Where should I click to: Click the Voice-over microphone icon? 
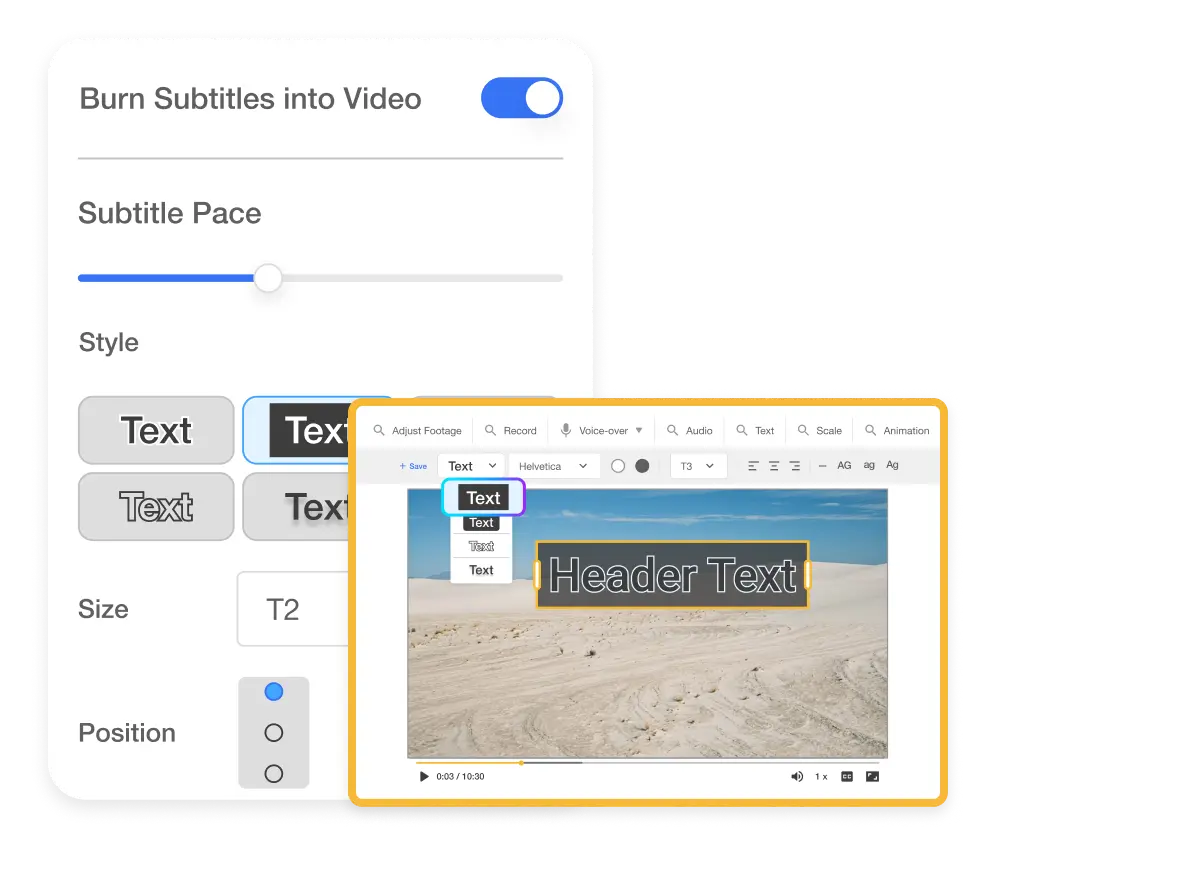[x=566, y=431]
